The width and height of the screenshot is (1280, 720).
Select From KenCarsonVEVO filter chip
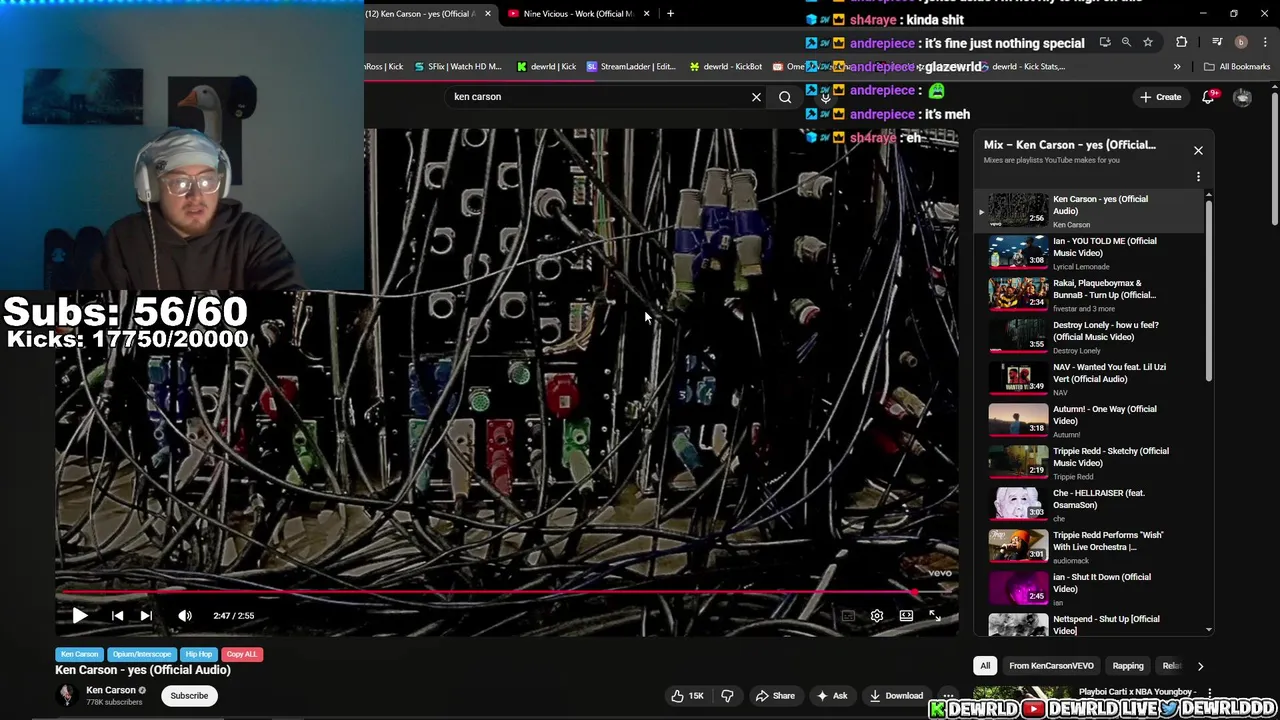pyautogui.click(x=1051, y=666)
